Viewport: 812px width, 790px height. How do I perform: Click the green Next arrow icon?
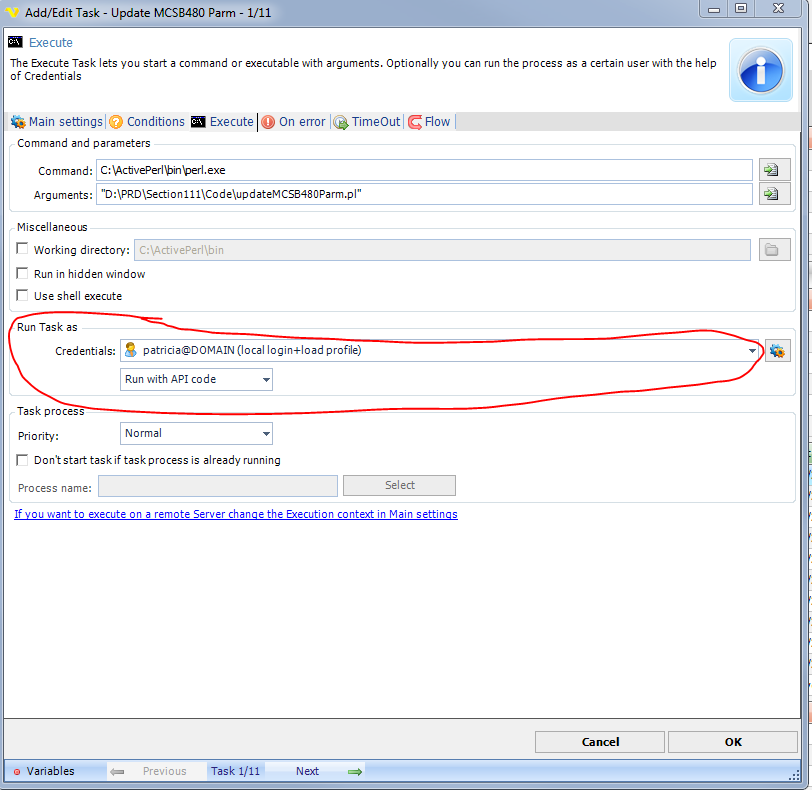[x=354, y=771]
